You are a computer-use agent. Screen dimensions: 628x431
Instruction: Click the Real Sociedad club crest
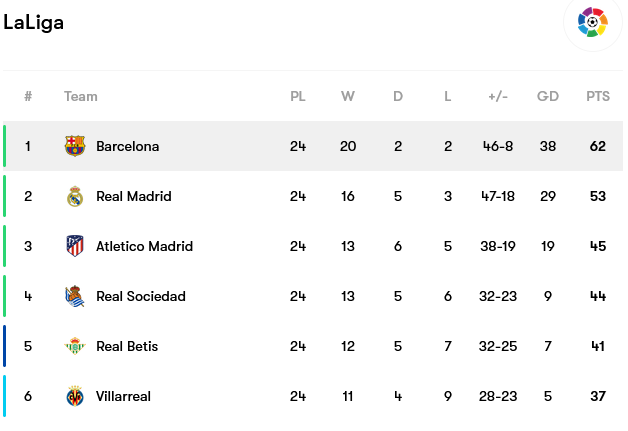(x=75, y=296)
